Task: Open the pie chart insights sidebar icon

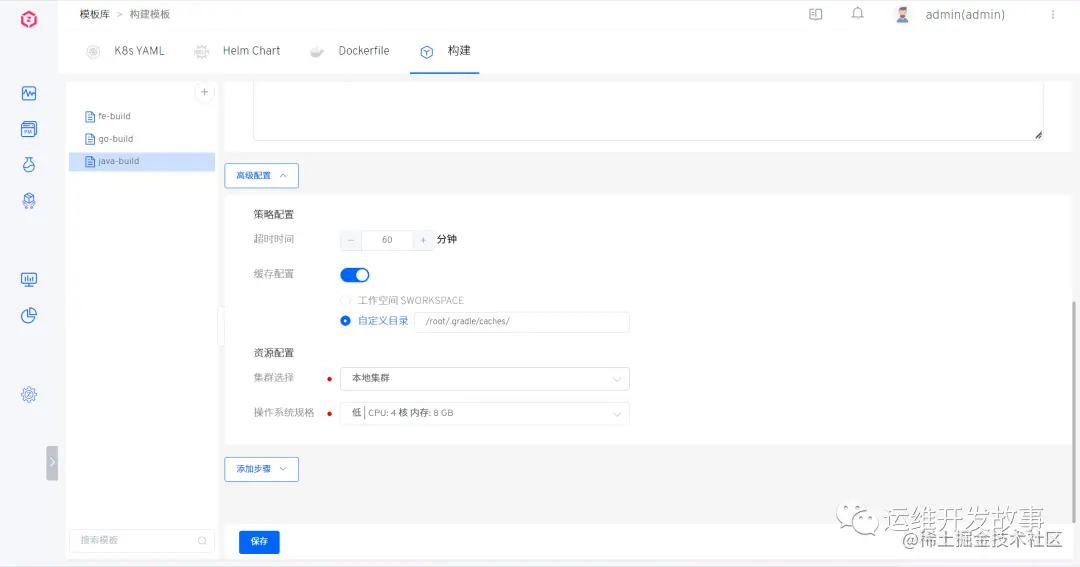Action: coord(29,315)
